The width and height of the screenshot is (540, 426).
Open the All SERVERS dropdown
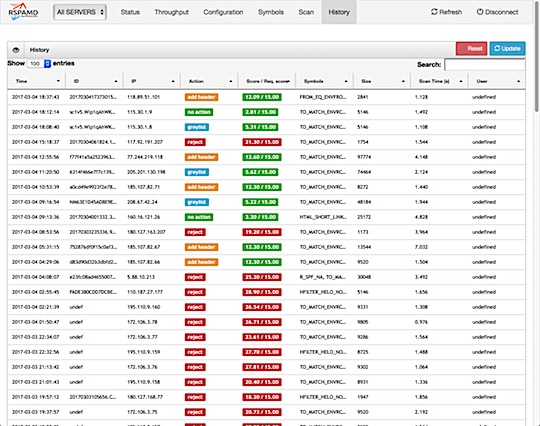[x=80, y=12]
